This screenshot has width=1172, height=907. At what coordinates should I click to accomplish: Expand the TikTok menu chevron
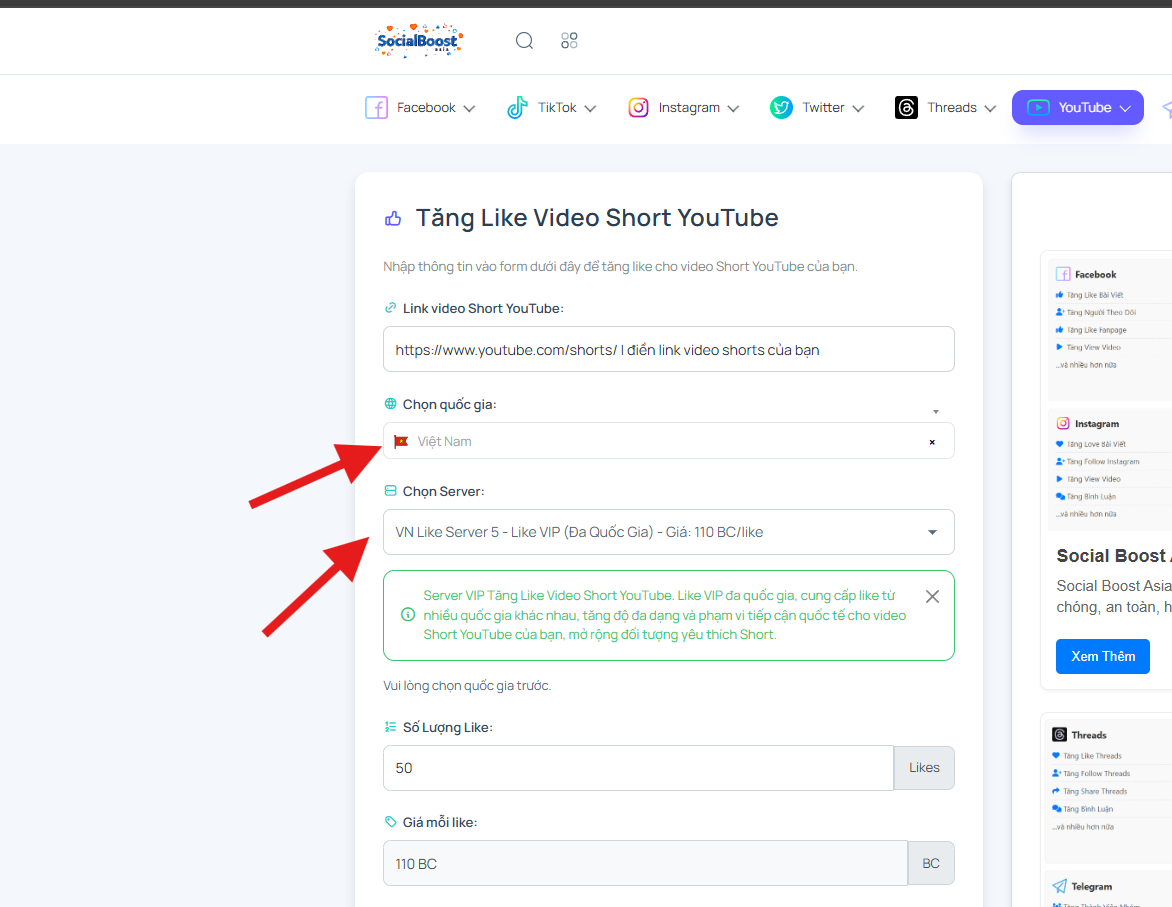coord(590,108)
